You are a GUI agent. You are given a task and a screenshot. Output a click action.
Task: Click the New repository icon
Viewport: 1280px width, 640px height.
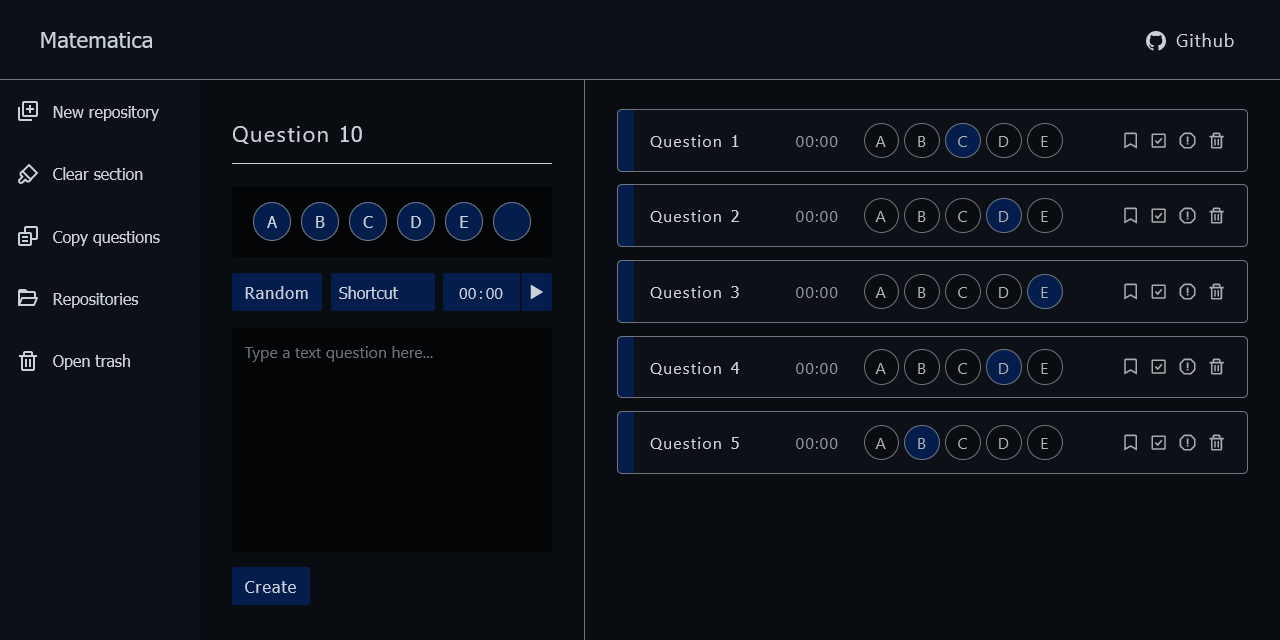pyautogui.click(x=27, y=111)
